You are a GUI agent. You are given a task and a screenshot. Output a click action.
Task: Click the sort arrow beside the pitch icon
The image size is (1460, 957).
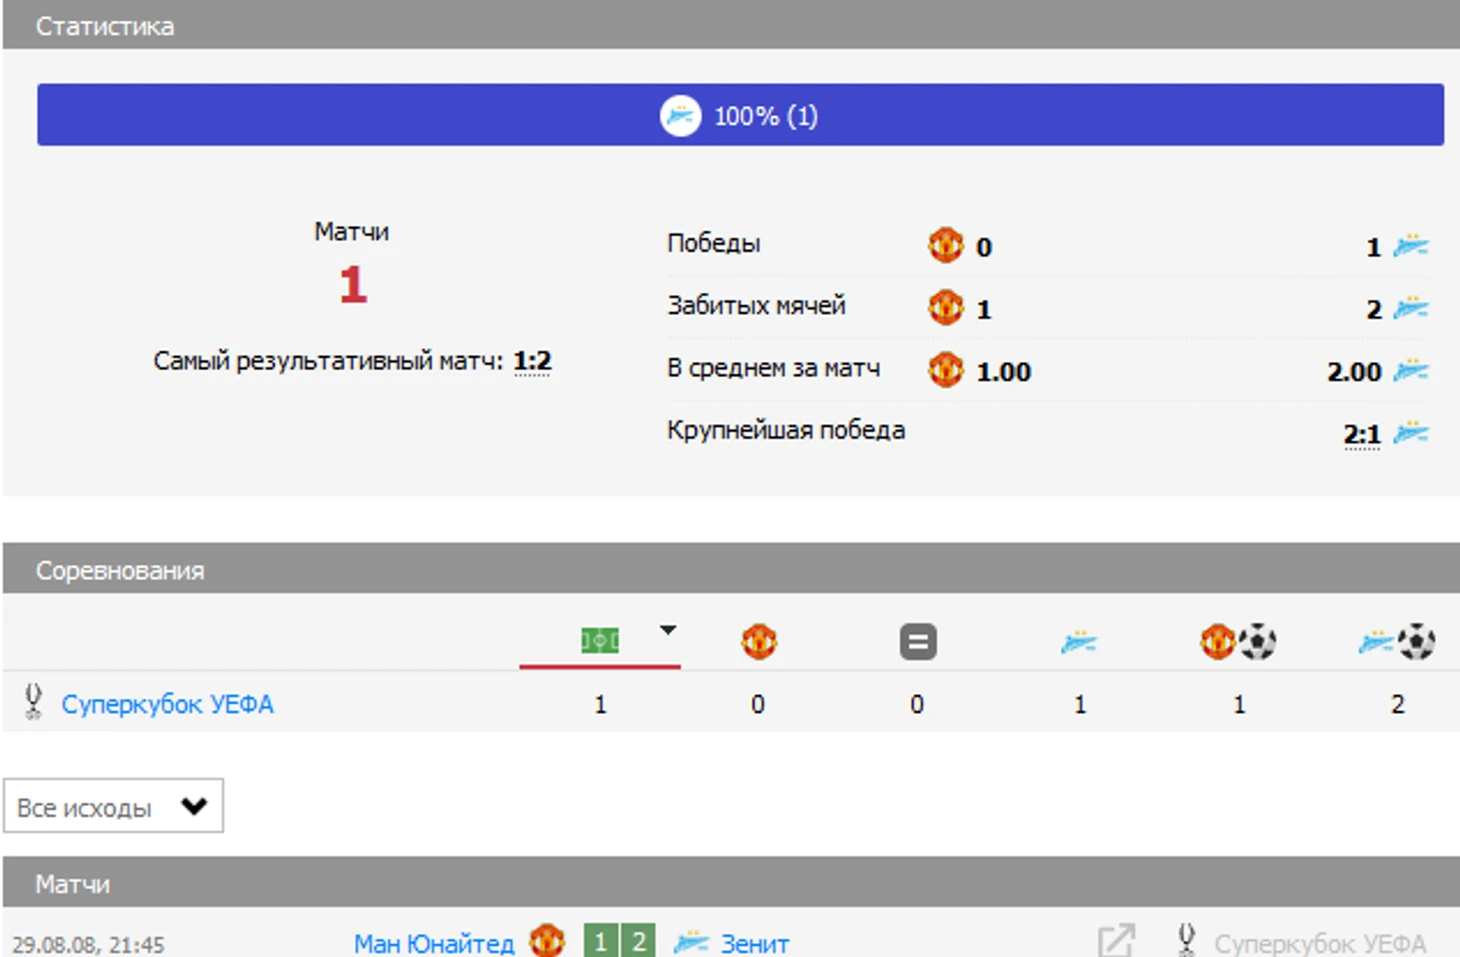coord(668,630)
